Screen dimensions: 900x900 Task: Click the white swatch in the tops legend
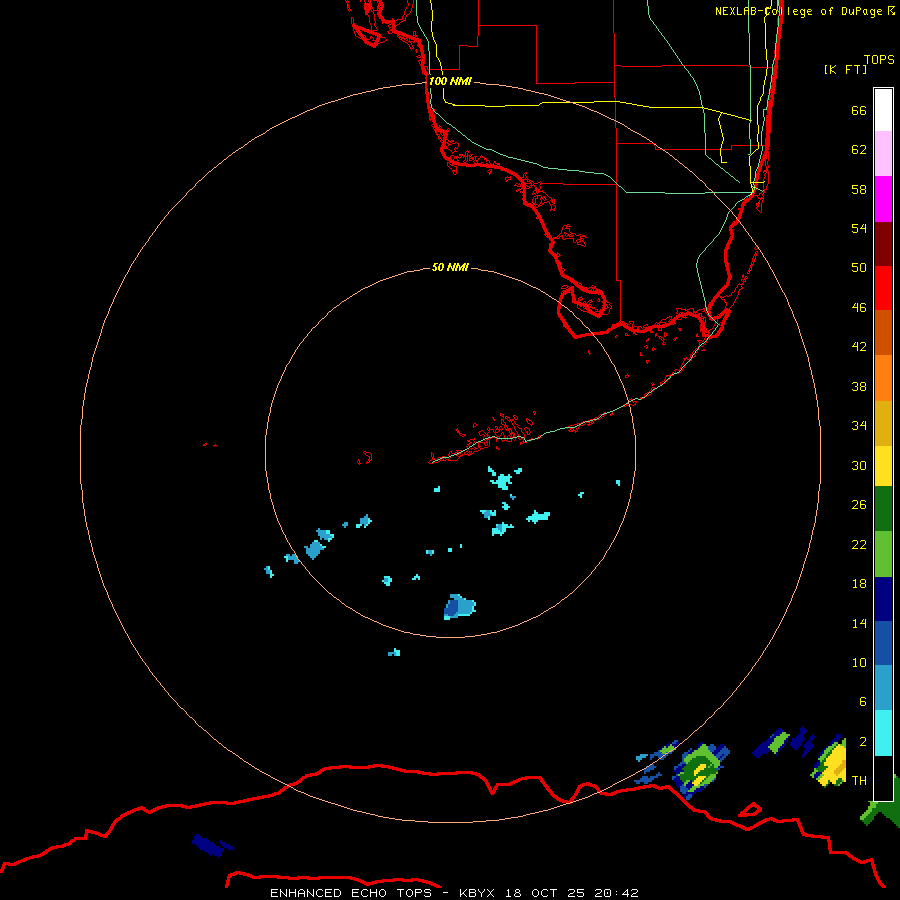883,110
